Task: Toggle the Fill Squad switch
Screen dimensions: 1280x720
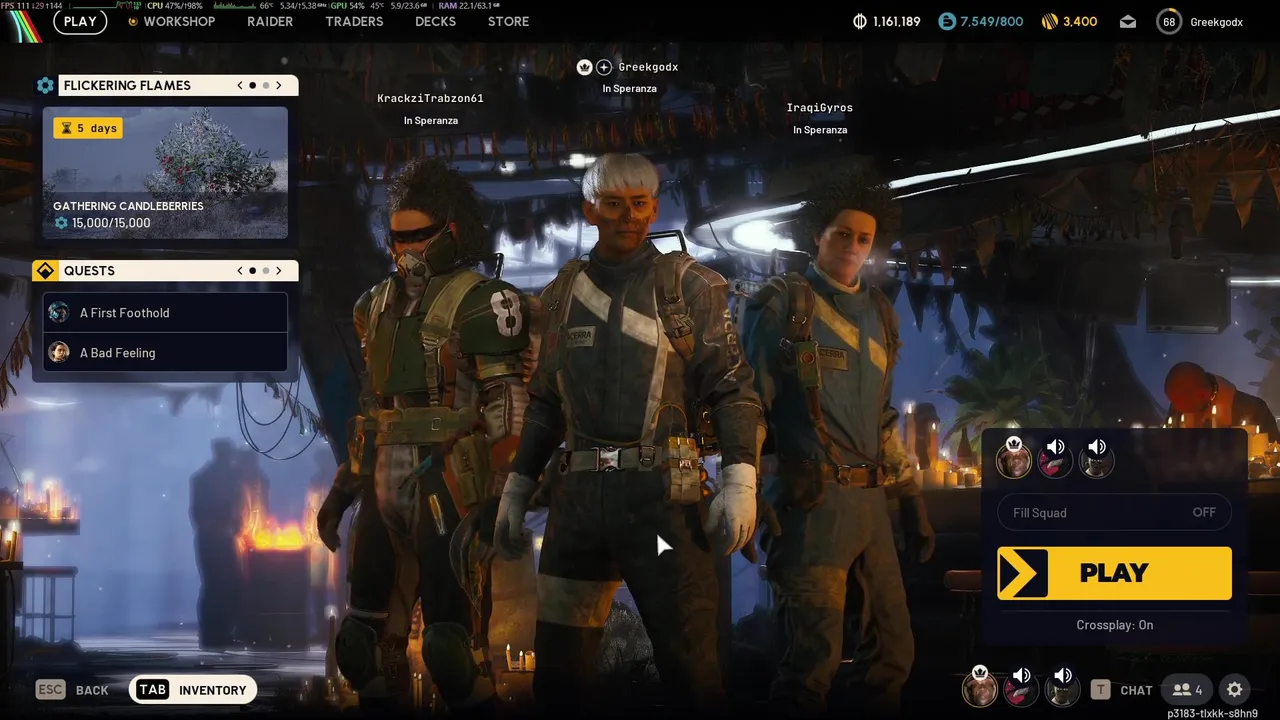Action: 1114,512
